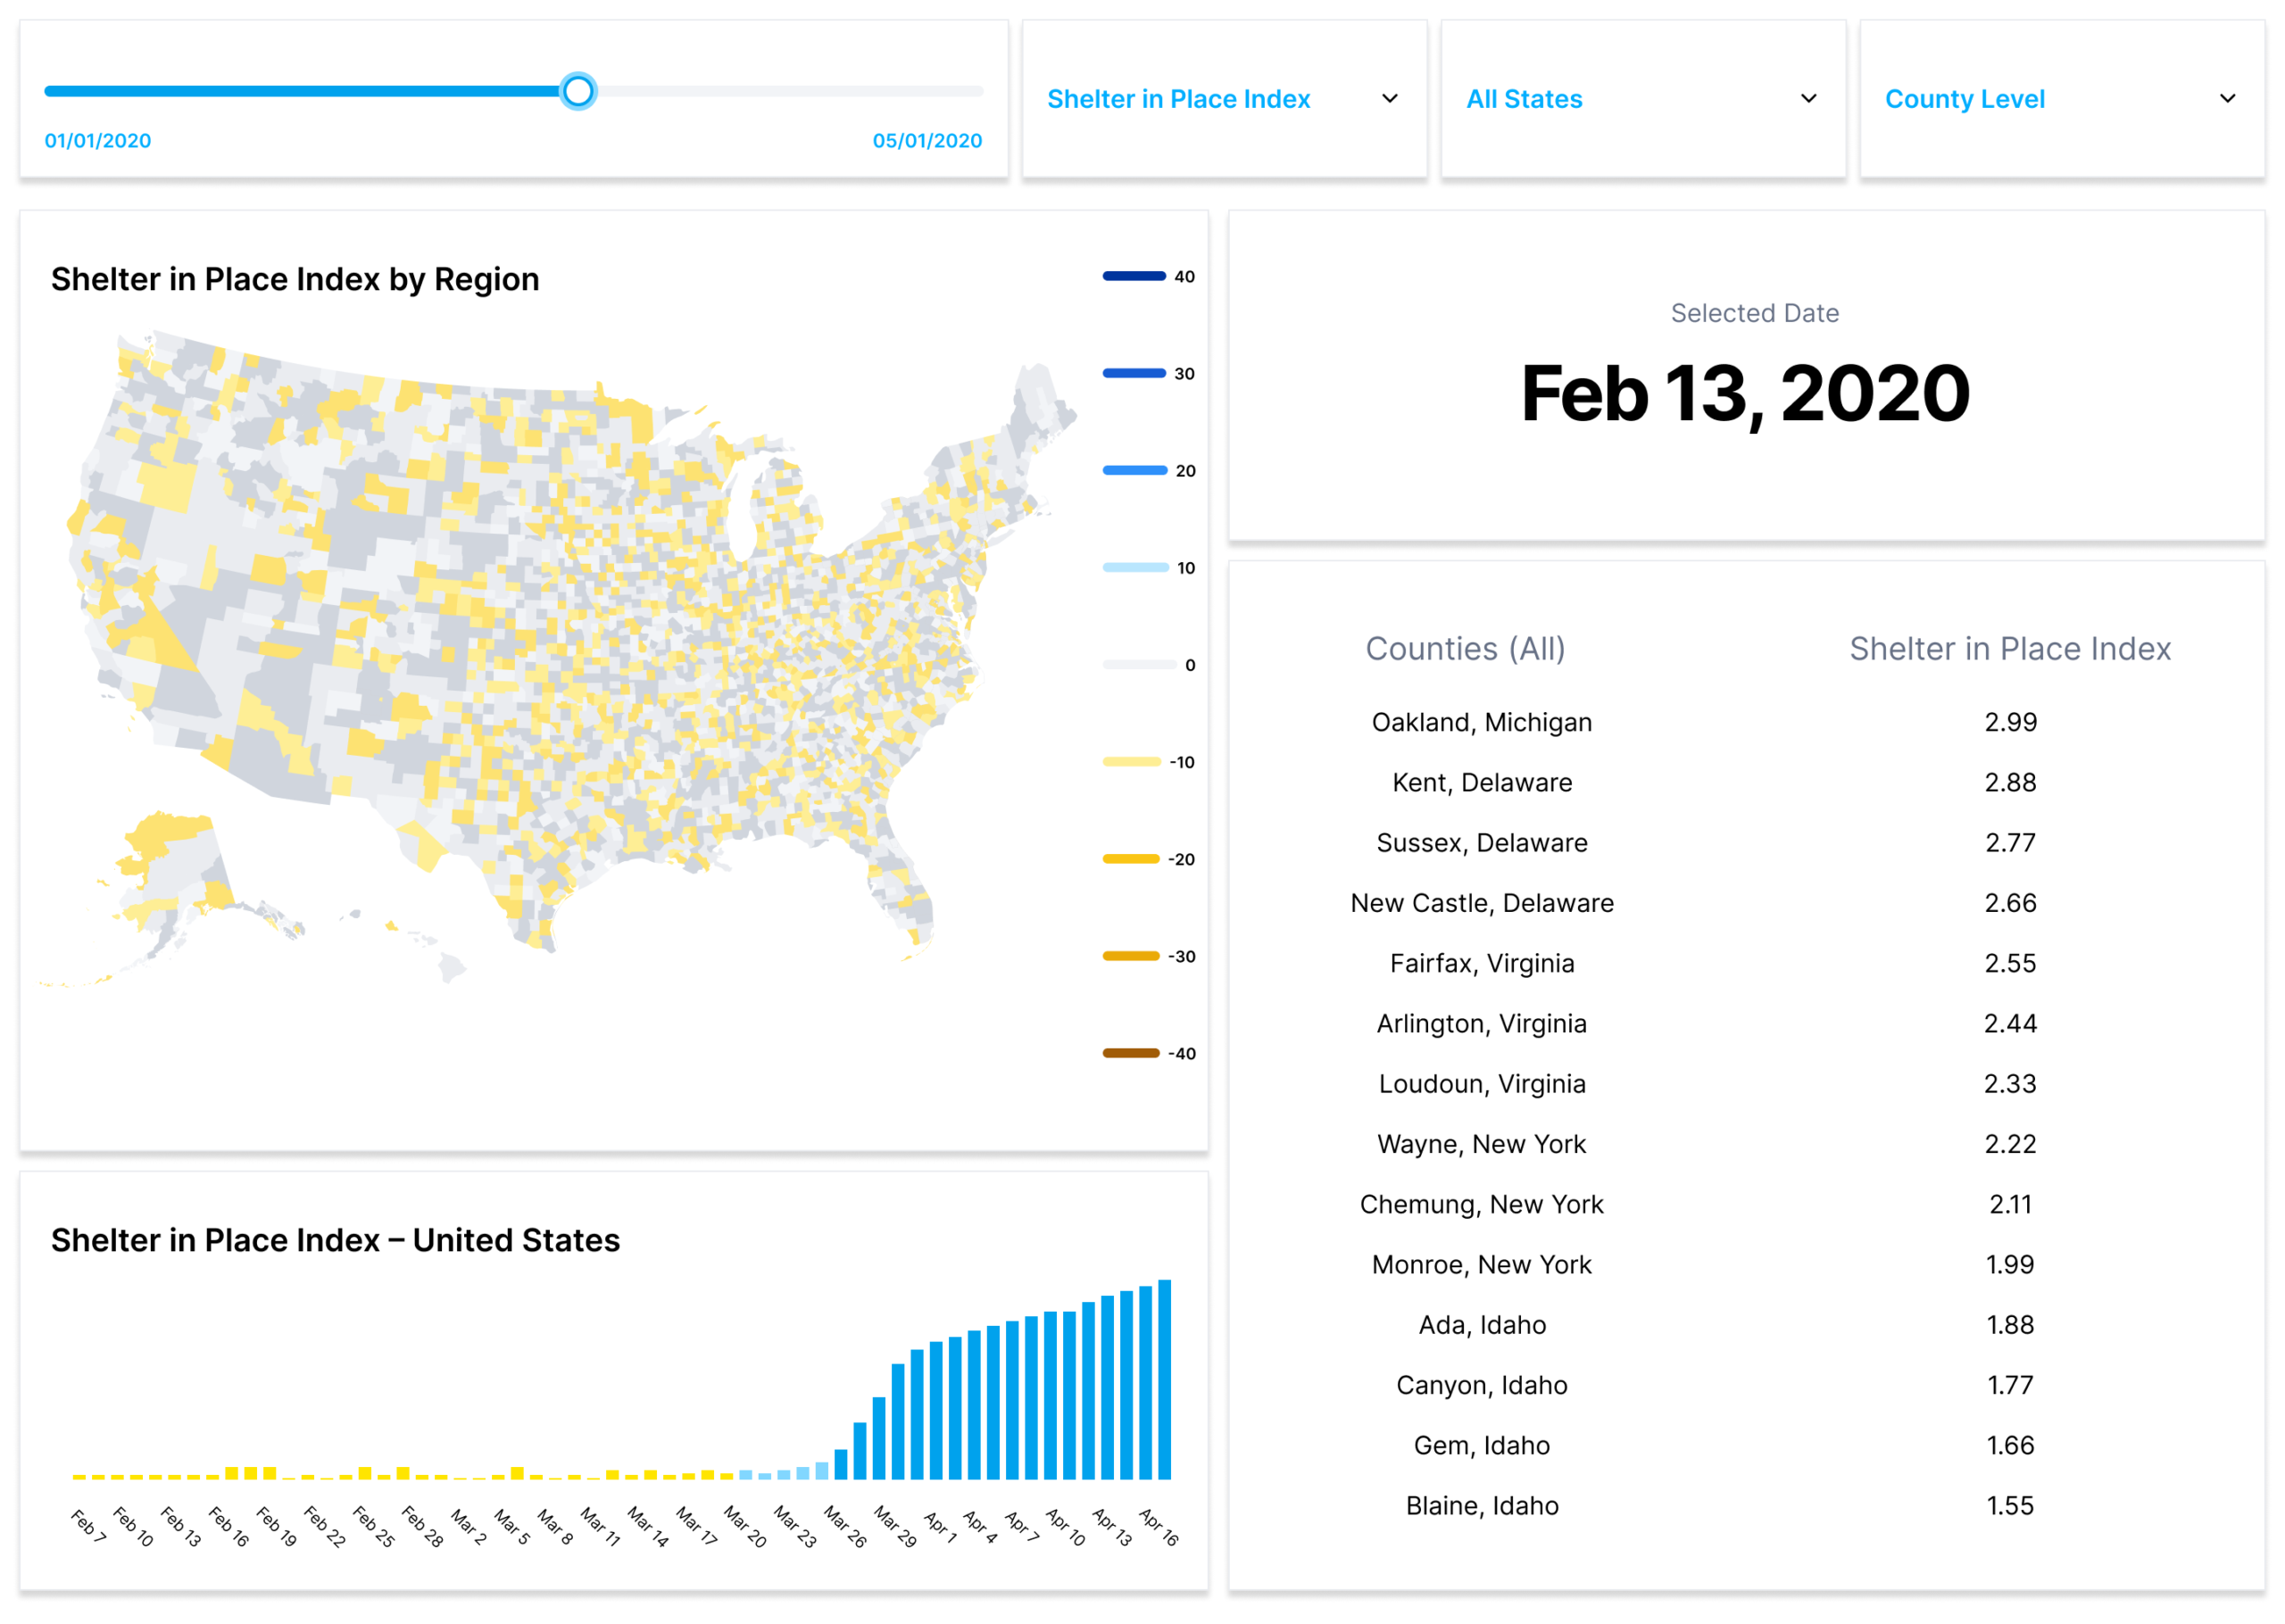
Task: Click chevron arrow beside All States
Action: tap(1808, 99)
